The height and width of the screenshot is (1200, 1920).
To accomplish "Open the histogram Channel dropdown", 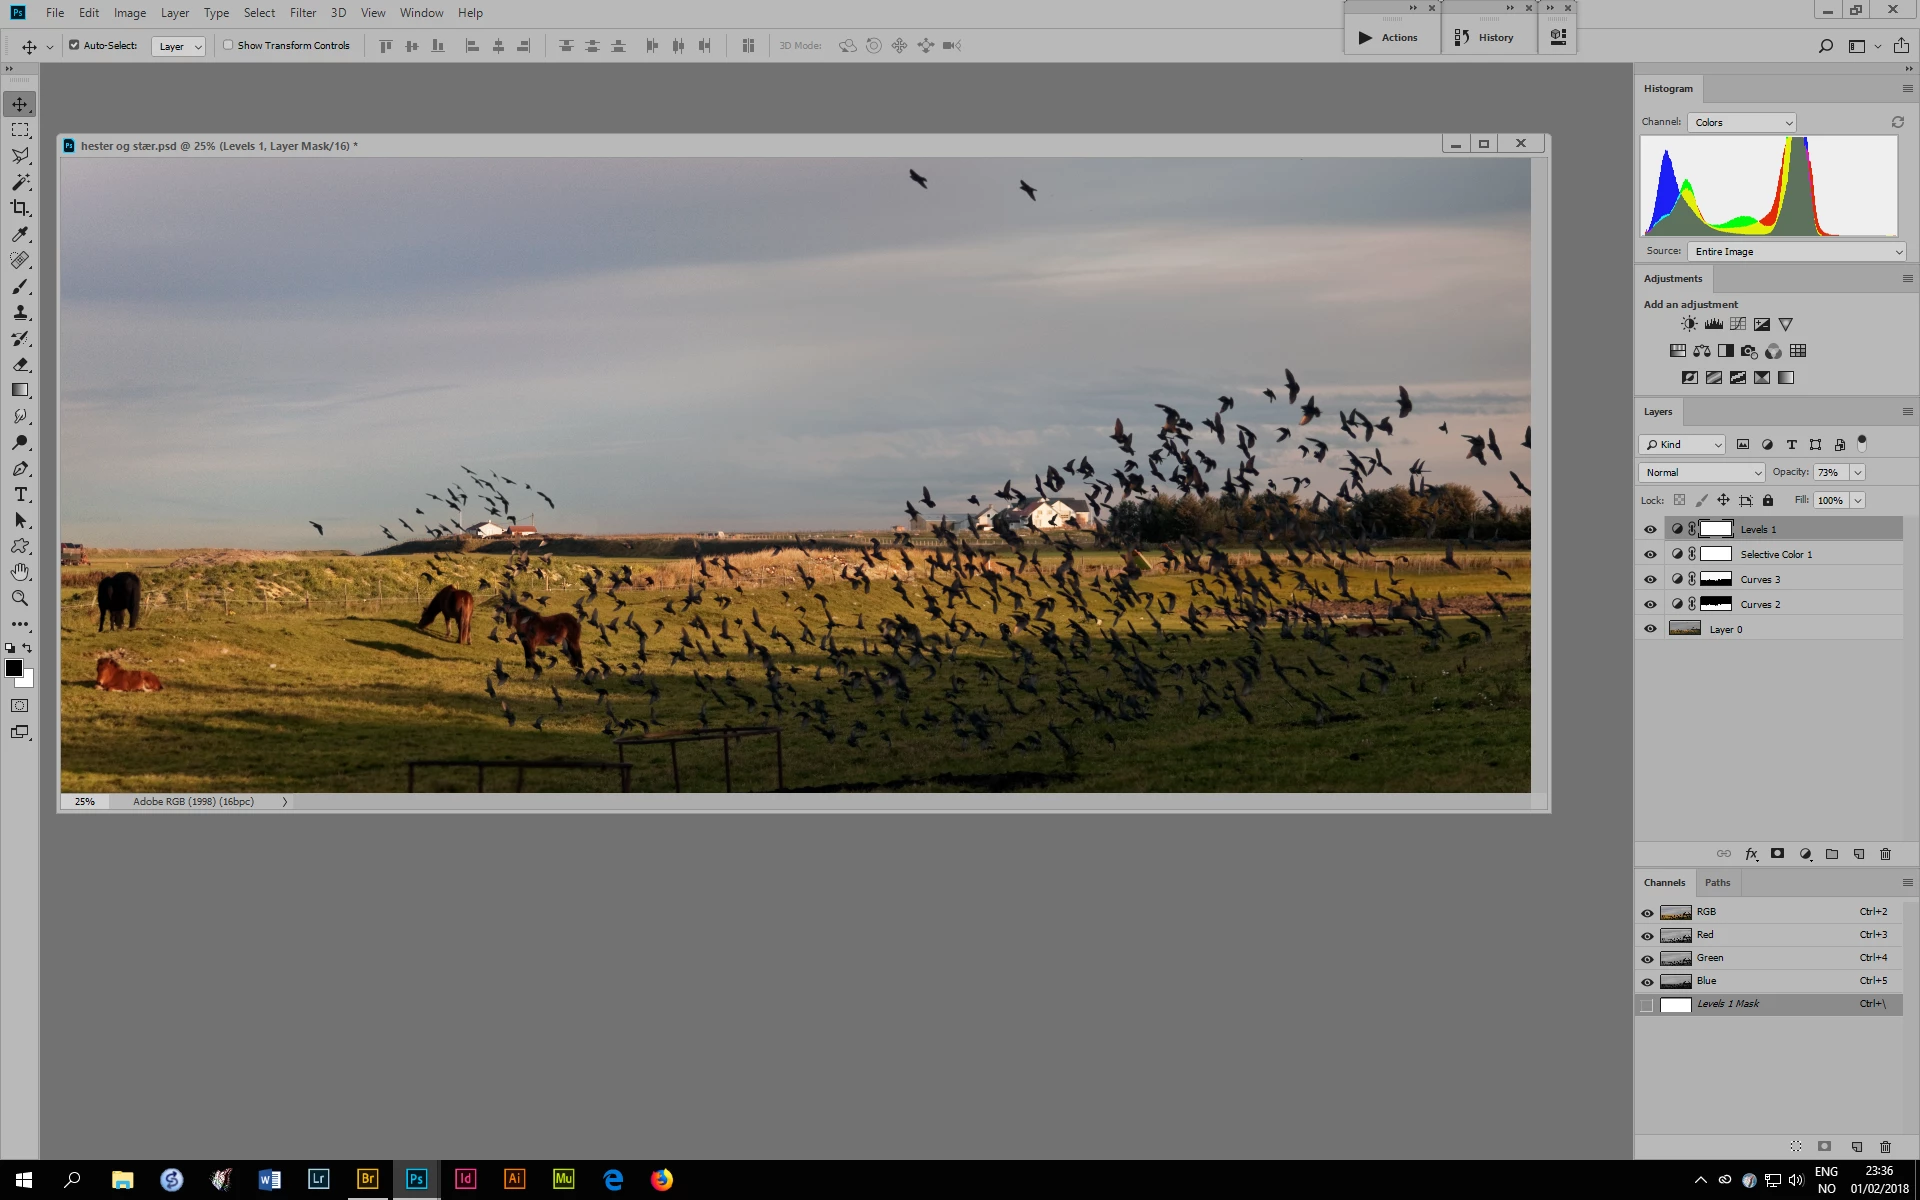I will click(1742, 122).
